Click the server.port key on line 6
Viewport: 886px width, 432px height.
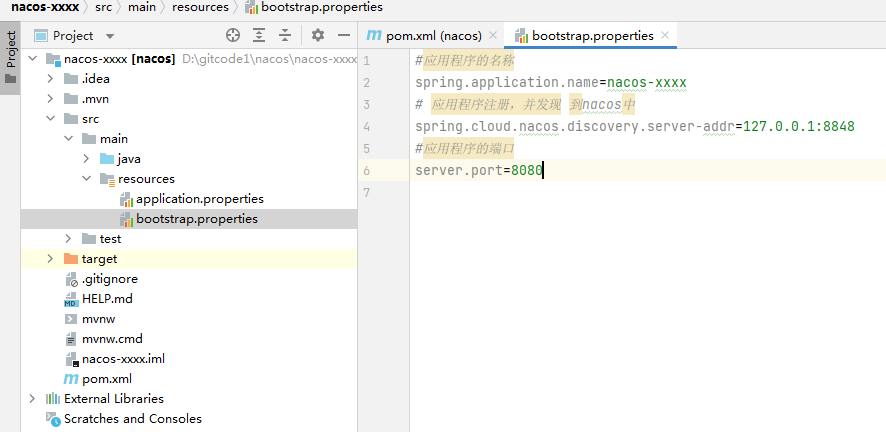coord(459,170)
